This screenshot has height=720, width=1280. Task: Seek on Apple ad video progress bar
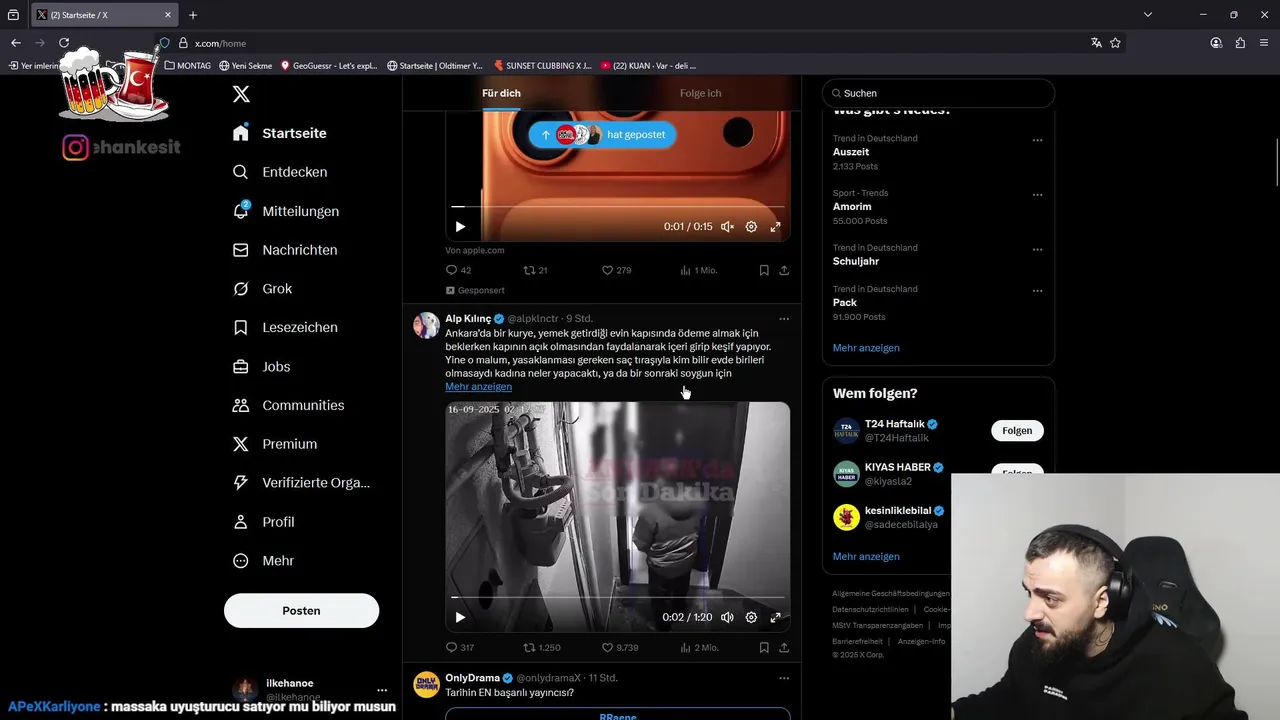point(617,207)
